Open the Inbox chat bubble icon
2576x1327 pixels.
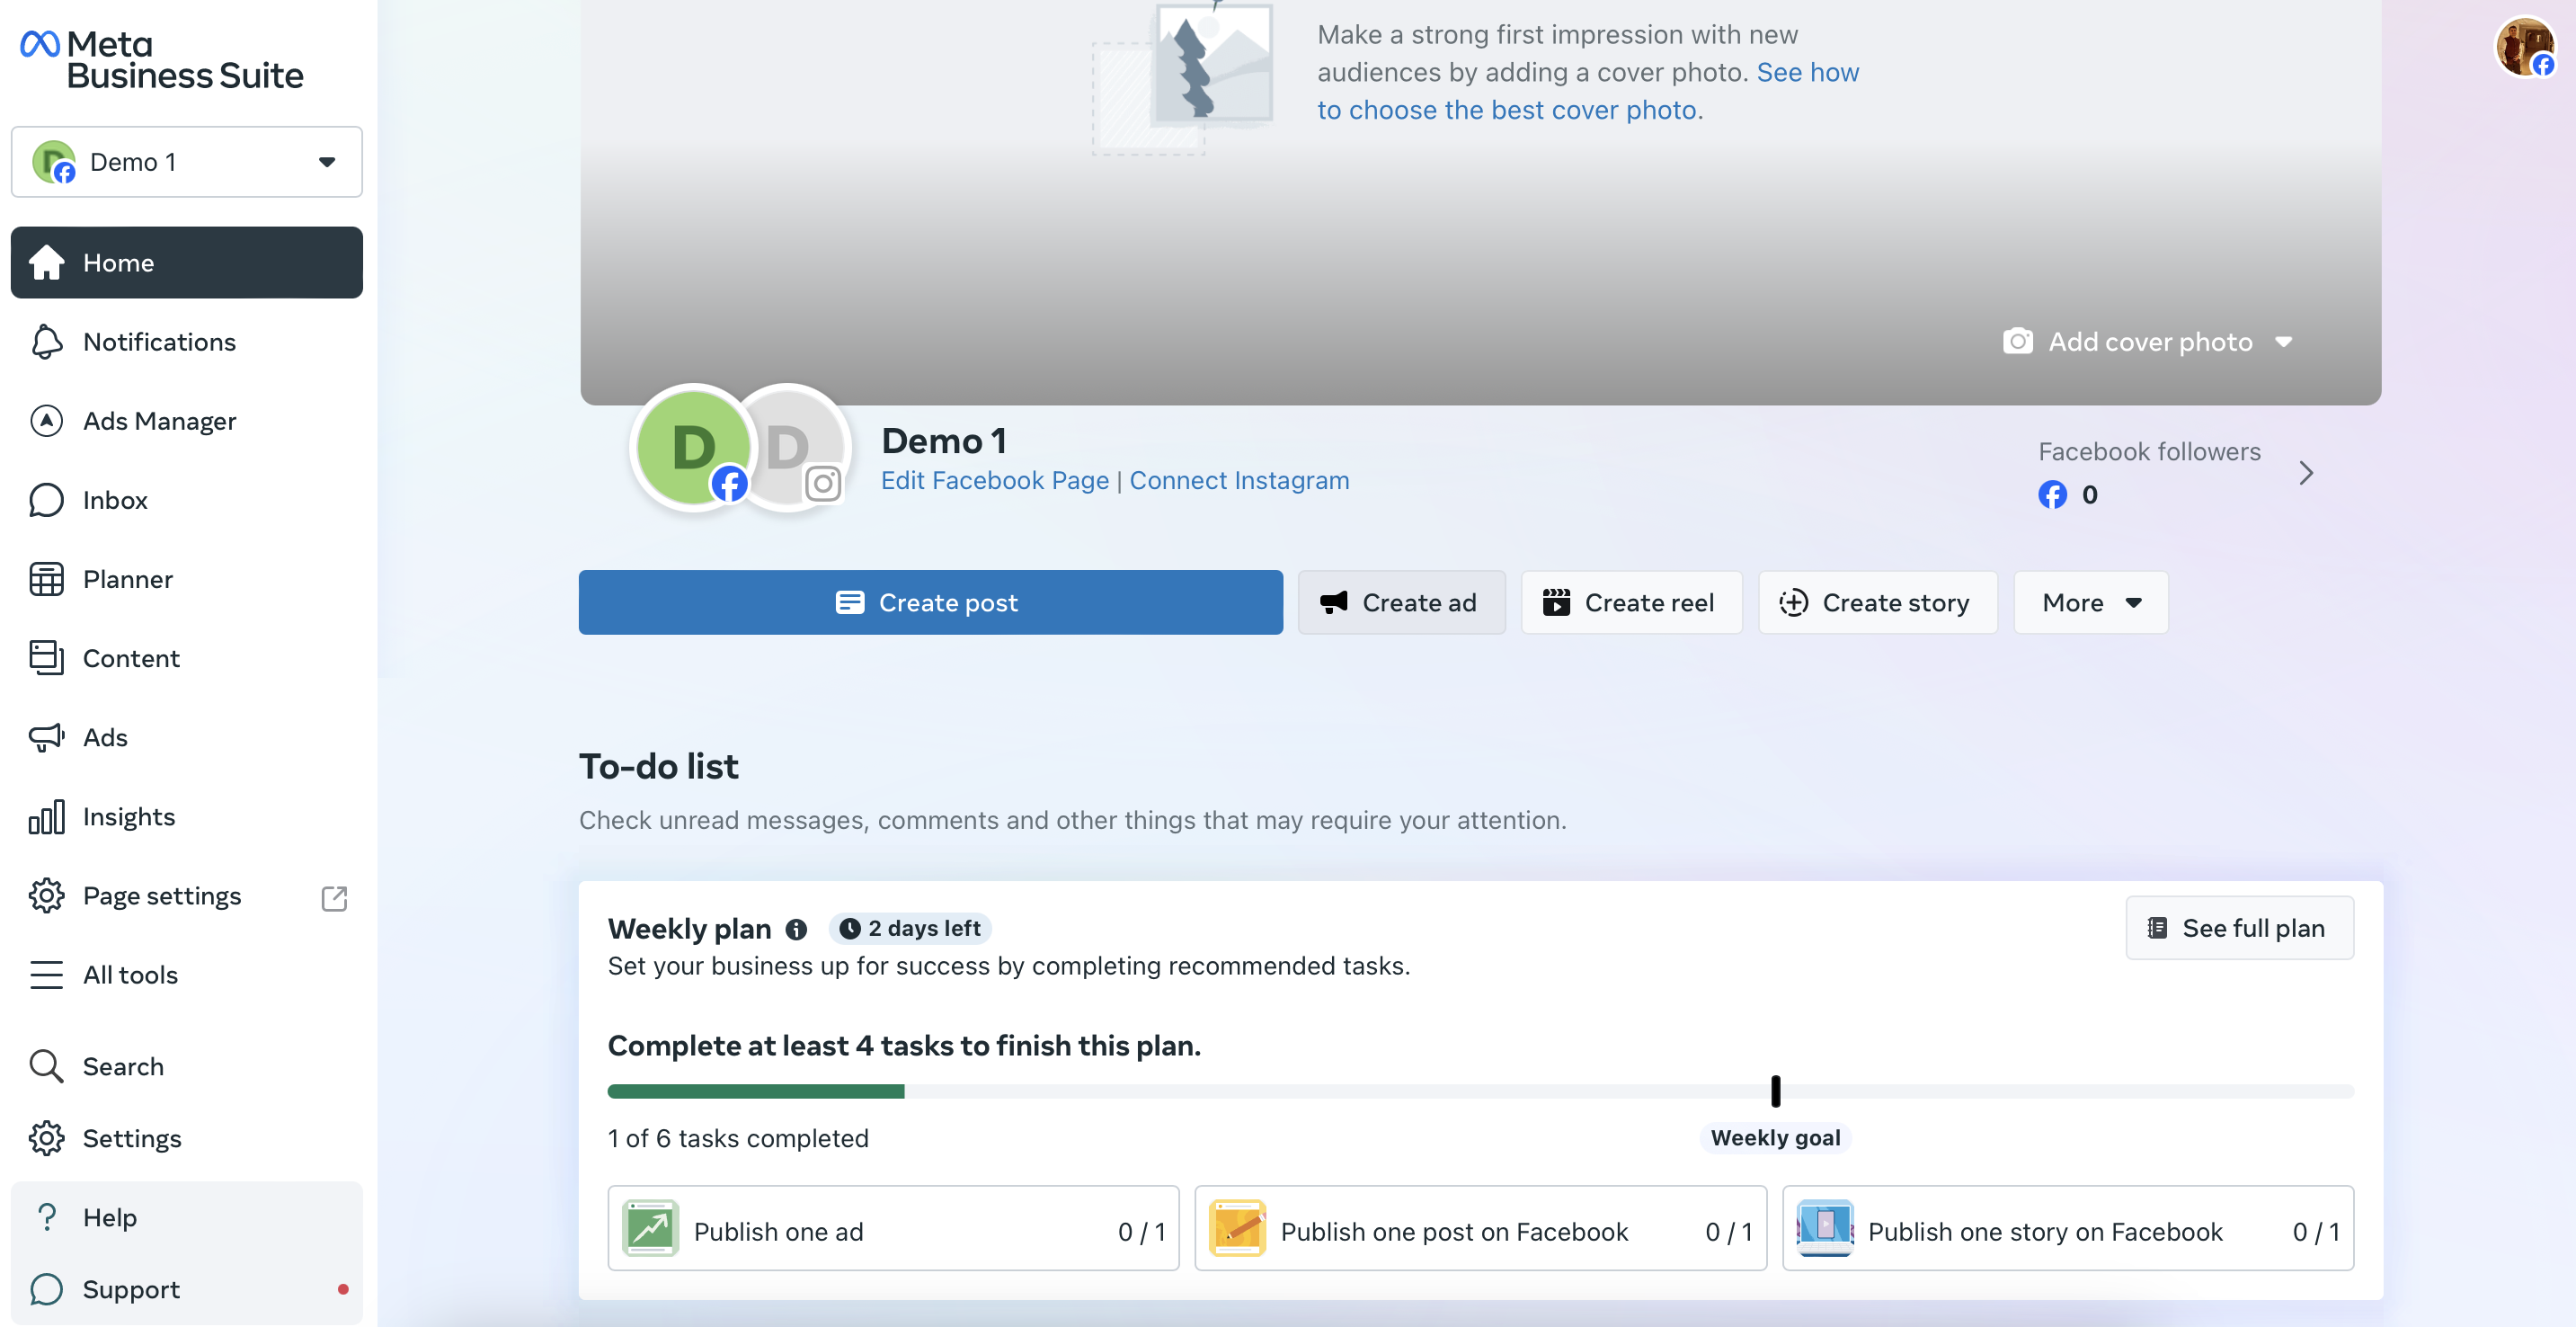point(46,500)
